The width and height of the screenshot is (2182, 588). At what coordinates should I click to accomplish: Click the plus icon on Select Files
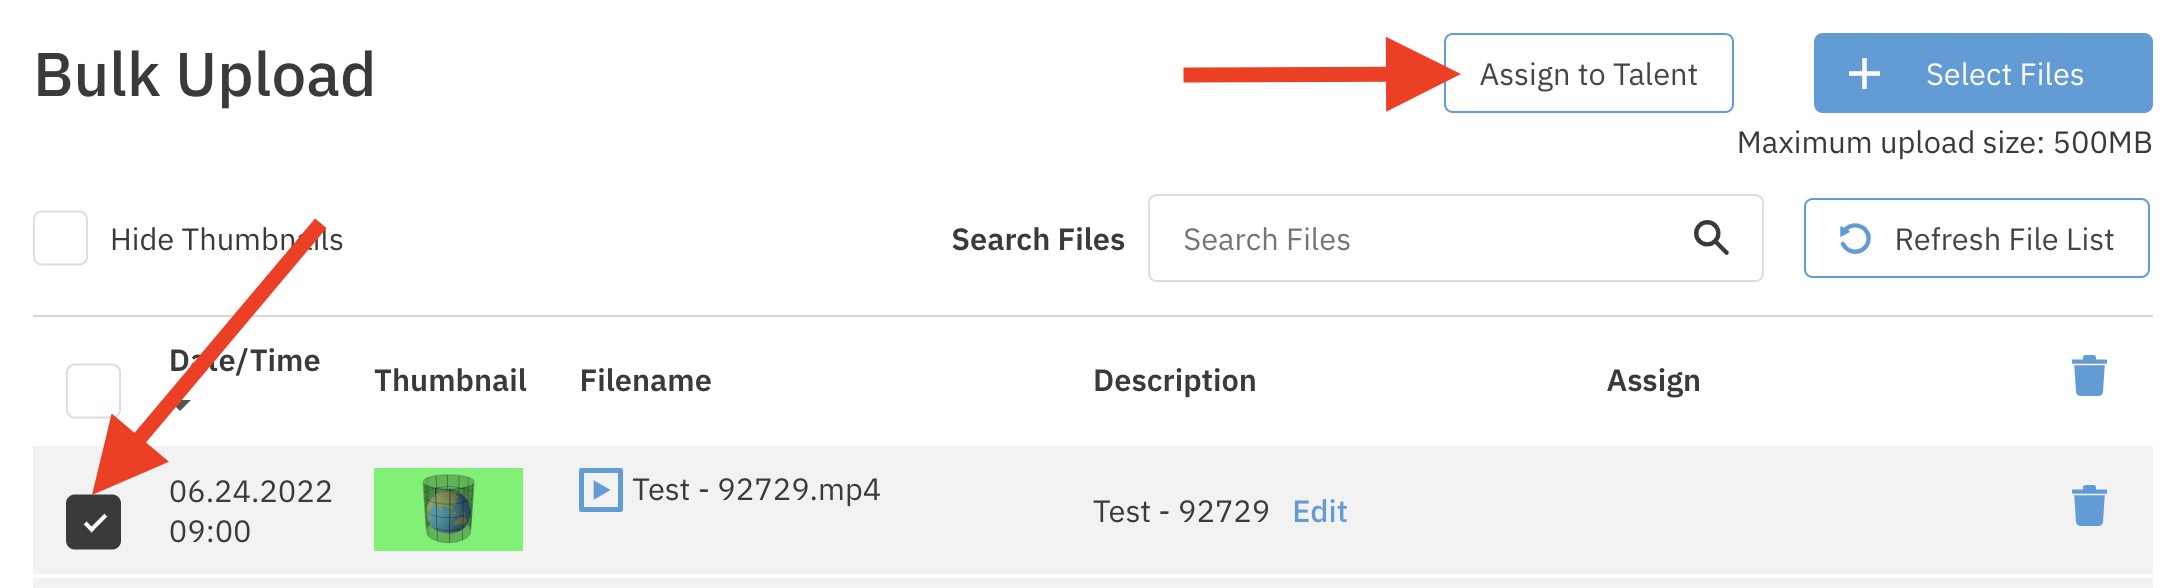[x=1864, y=73]
